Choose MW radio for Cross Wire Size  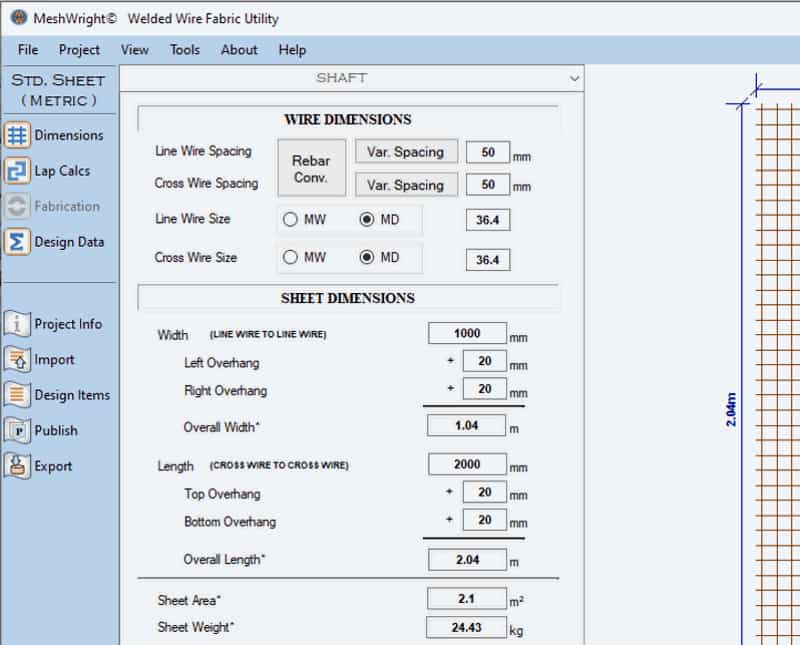(291, 258)
